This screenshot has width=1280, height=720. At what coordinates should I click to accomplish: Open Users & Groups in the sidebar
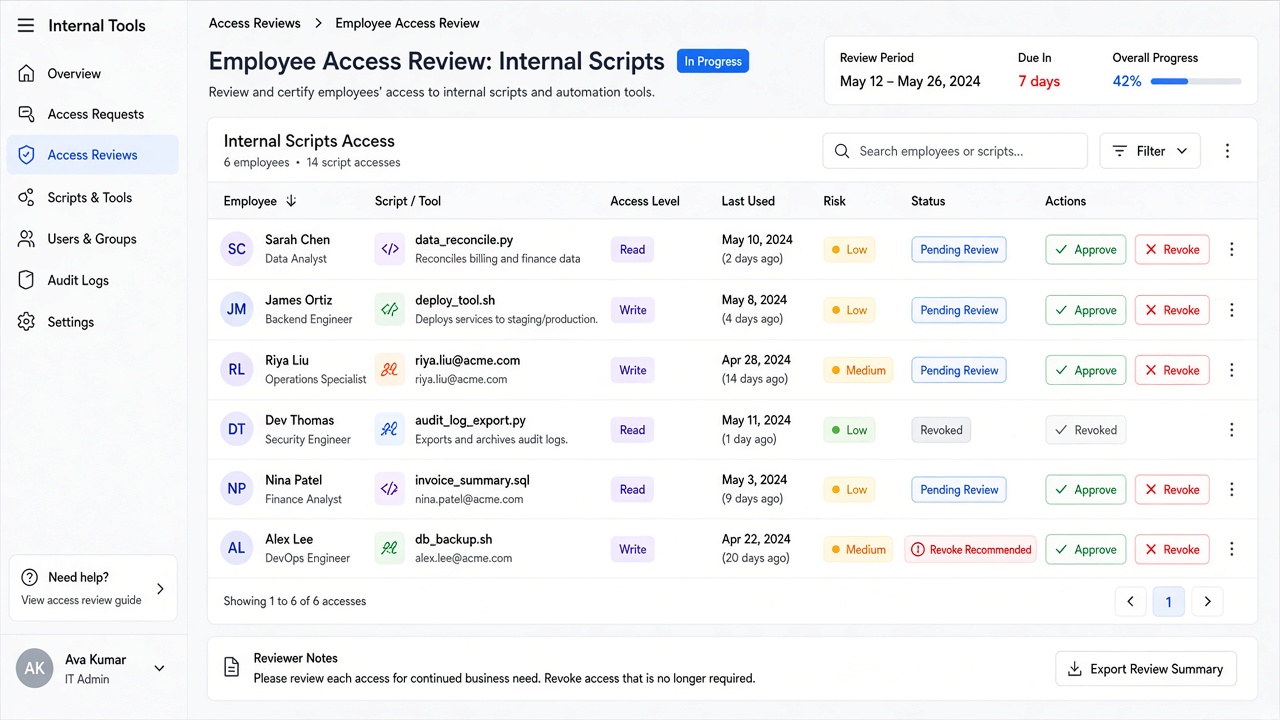point(93,239)
